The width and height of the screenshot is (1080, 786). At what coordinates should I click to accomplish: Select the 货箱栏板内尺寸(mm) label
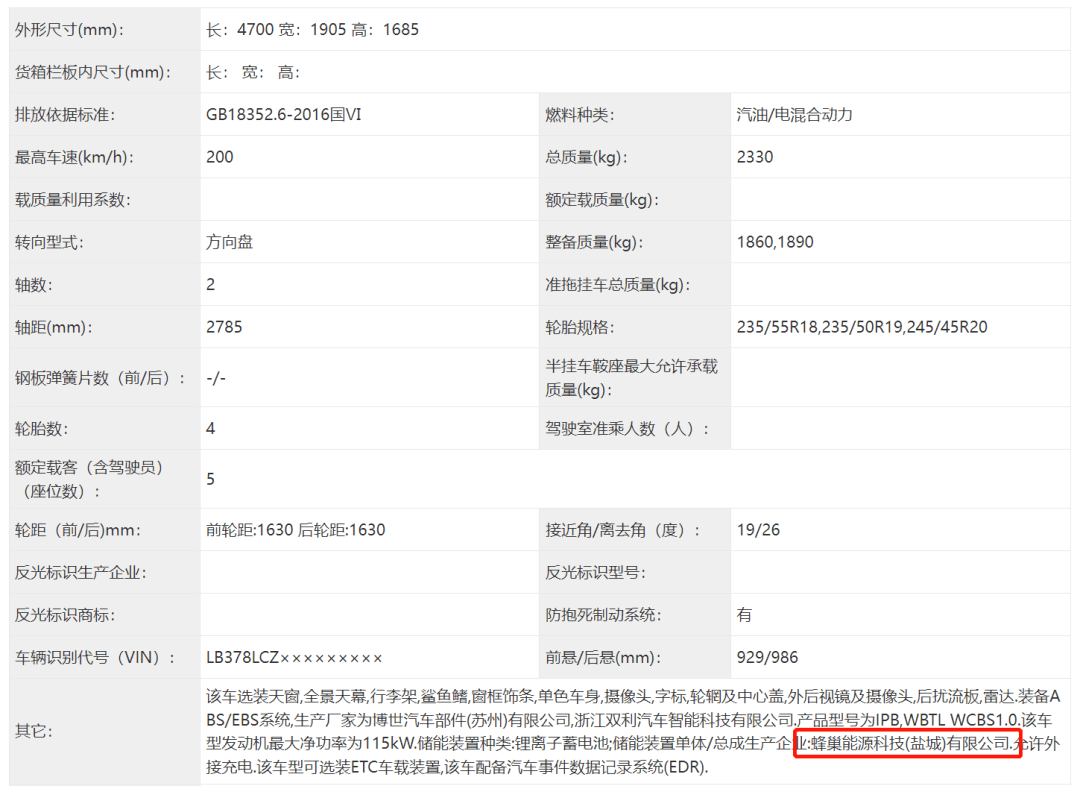pos(92,72)
